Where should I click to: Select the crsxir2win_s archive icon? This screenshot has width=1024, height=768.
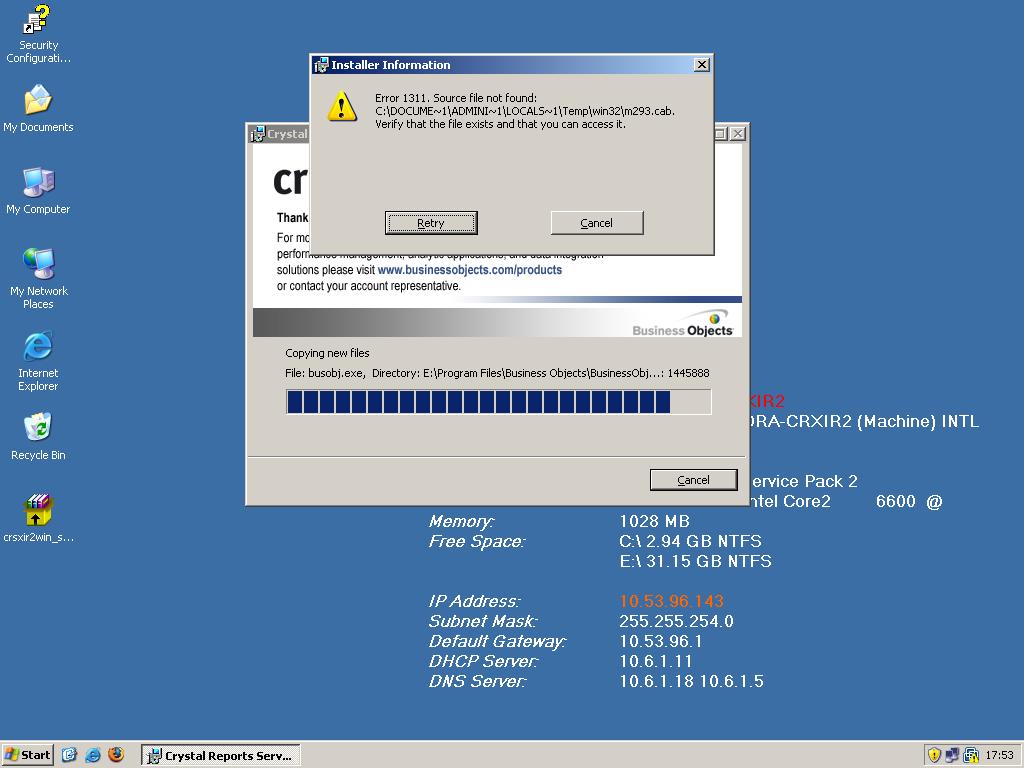click(x=38, y=519)
